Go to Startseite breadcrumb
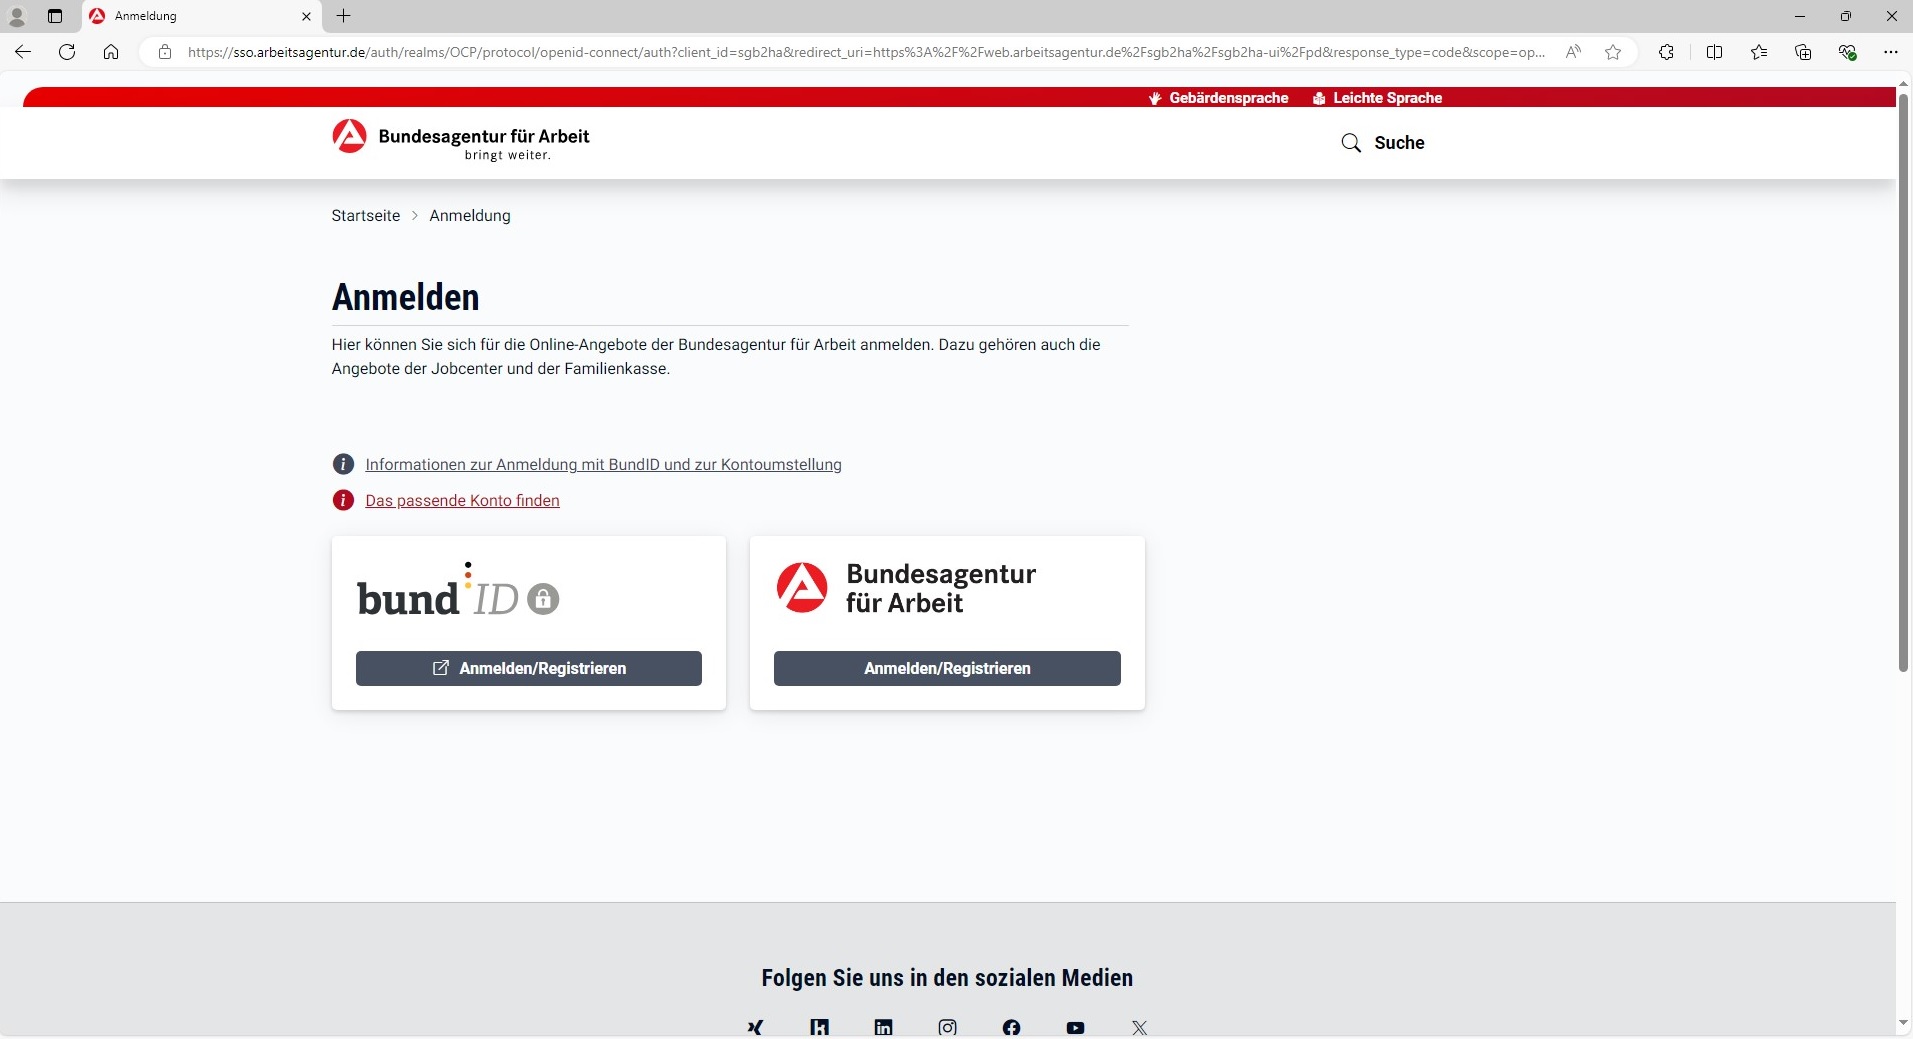 click(x=366, y=216)
